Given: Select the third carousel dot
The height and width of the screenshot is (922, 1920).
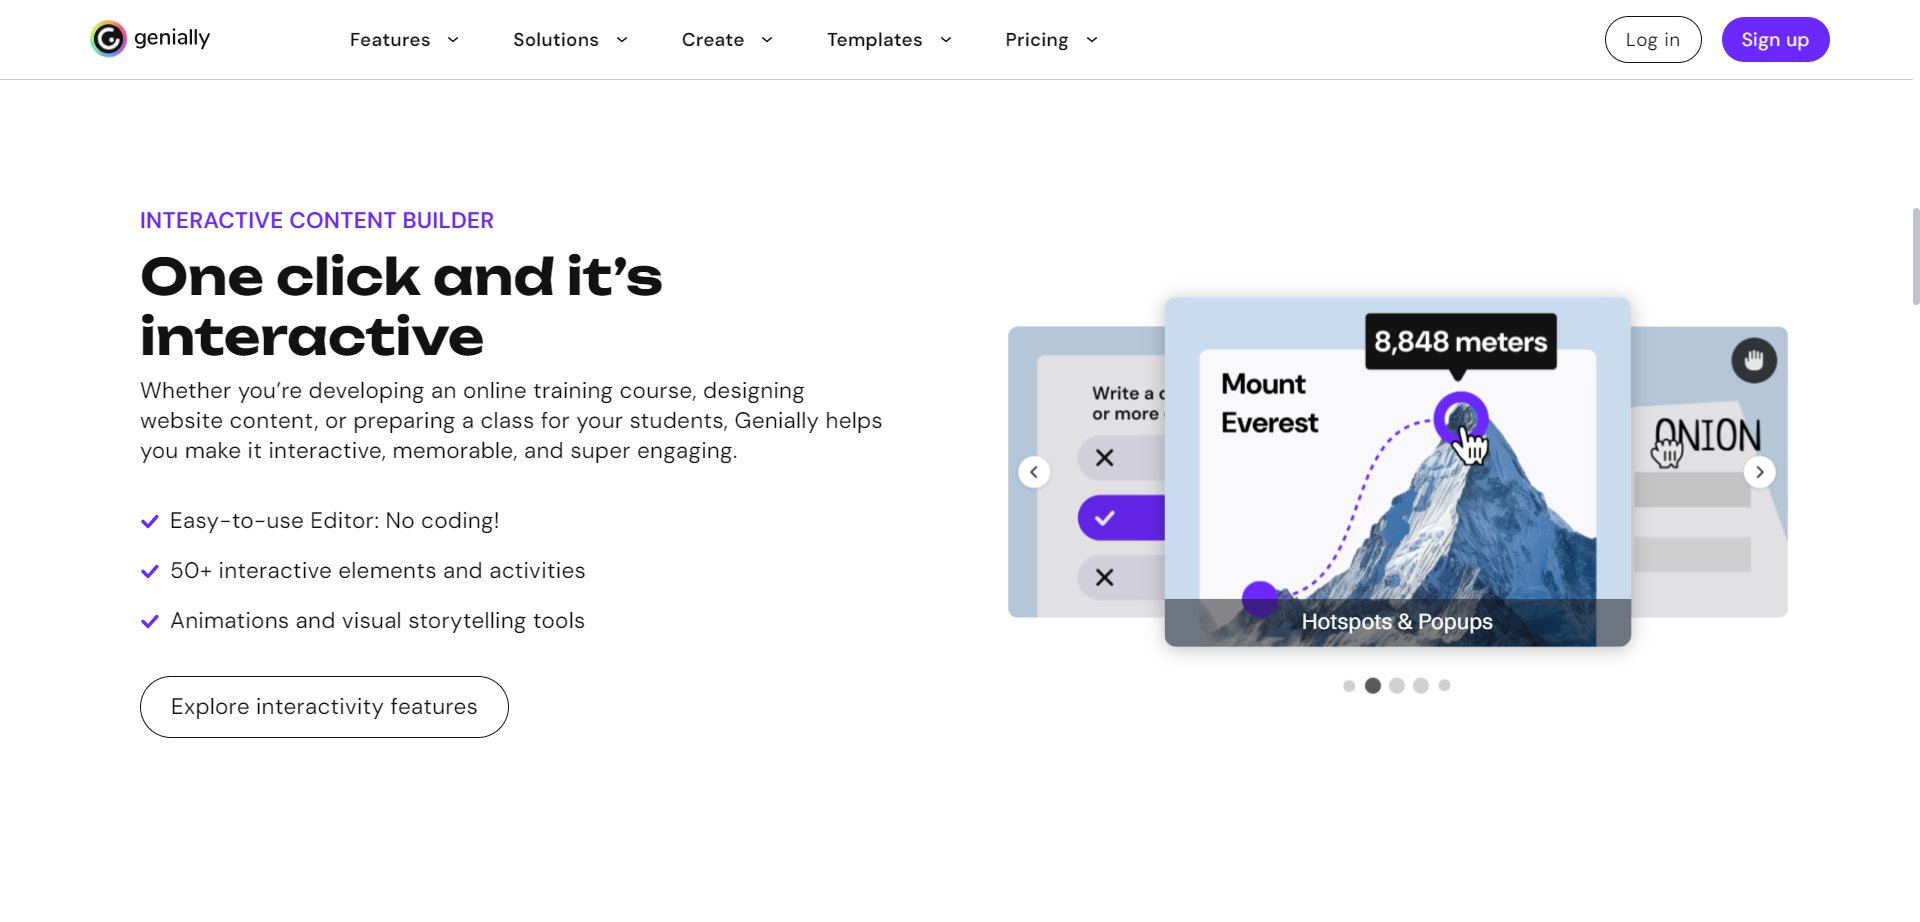Looking at the screenshot, I should pyautogui.click(x=1397, y=686).
